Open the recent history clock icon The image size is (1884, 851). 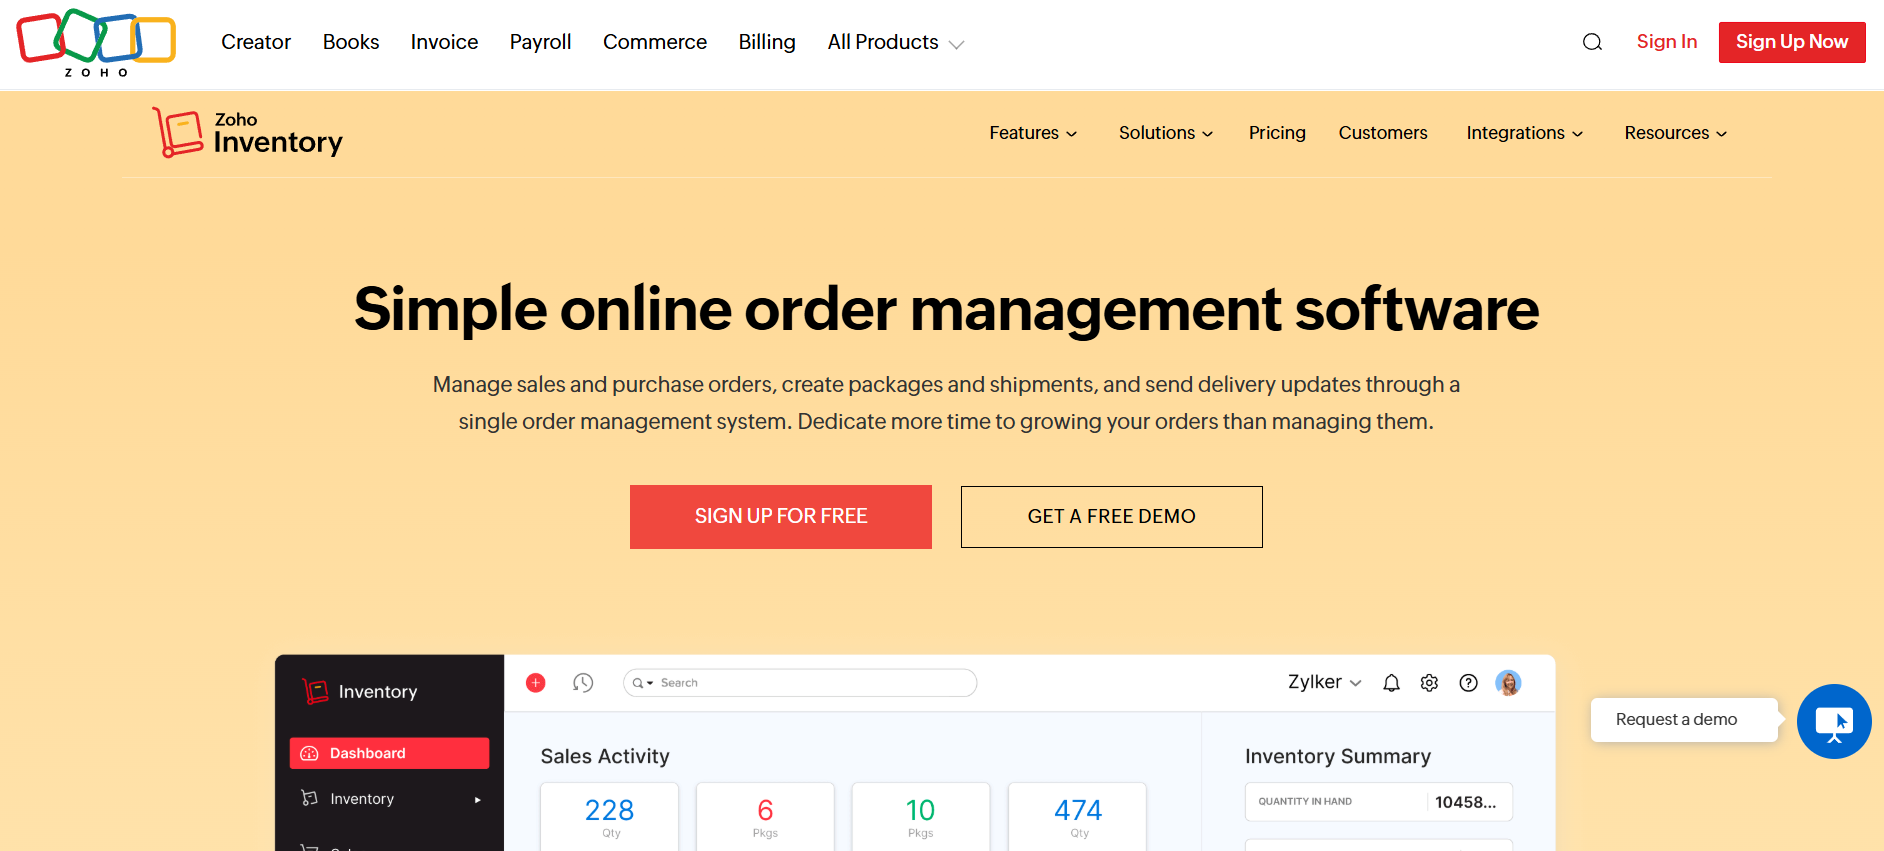coord(583,683)
